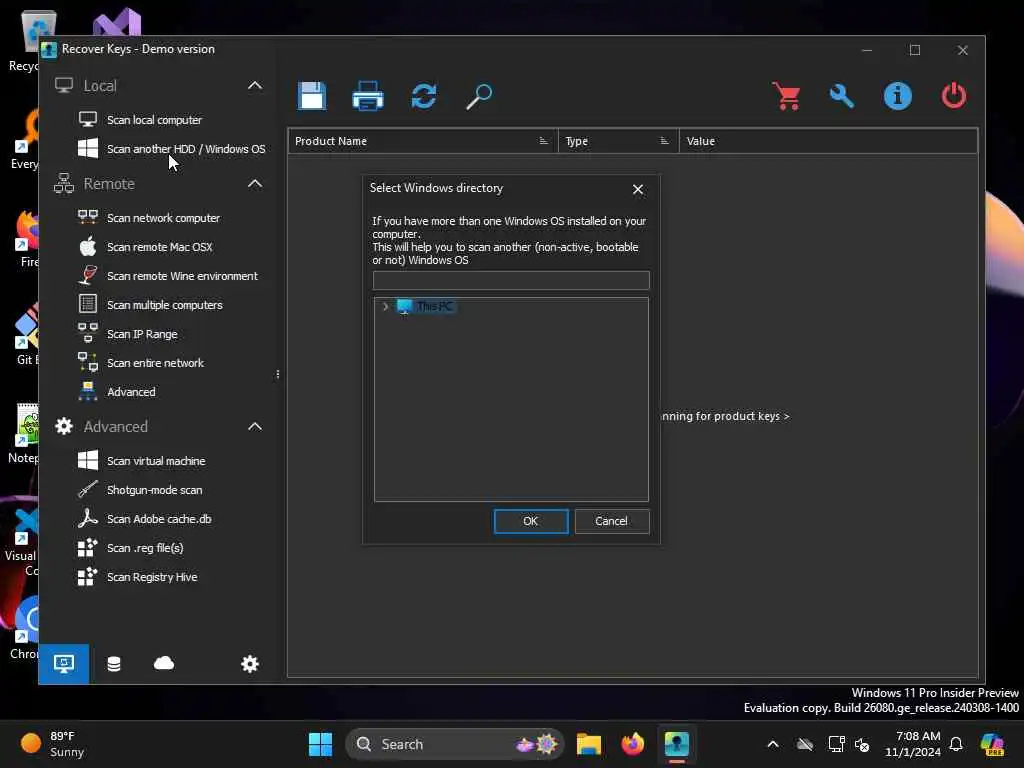
Task: Select Scan network computer
Action: (x=163, y=218)
